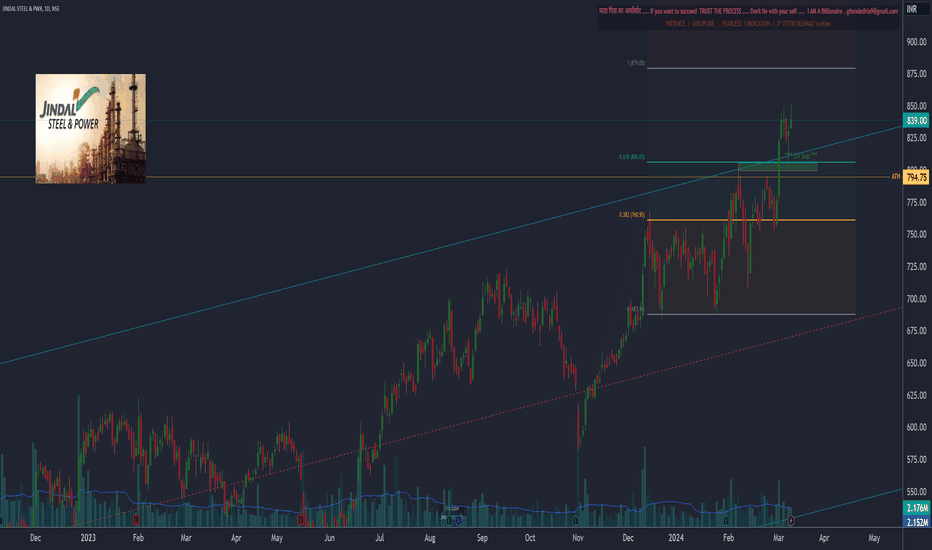Click the earnings marker below February 2023
Image resolution: width=932 pixels, height=550 pixels.
click(136, 520)
